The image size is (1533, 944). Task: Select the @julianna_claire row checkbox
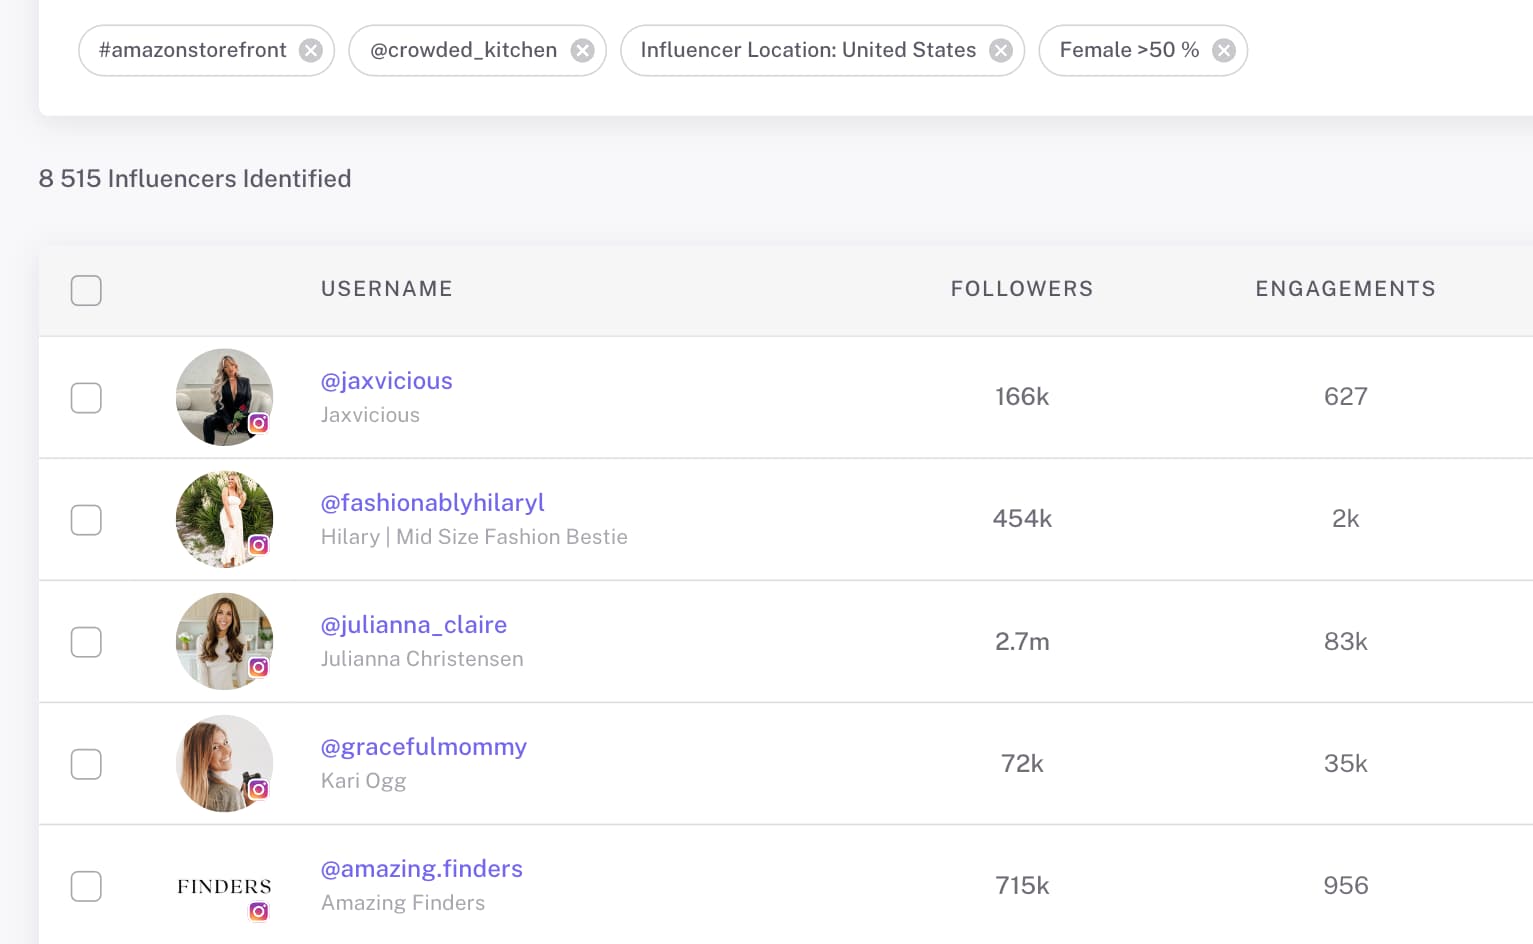coord(86,642)
